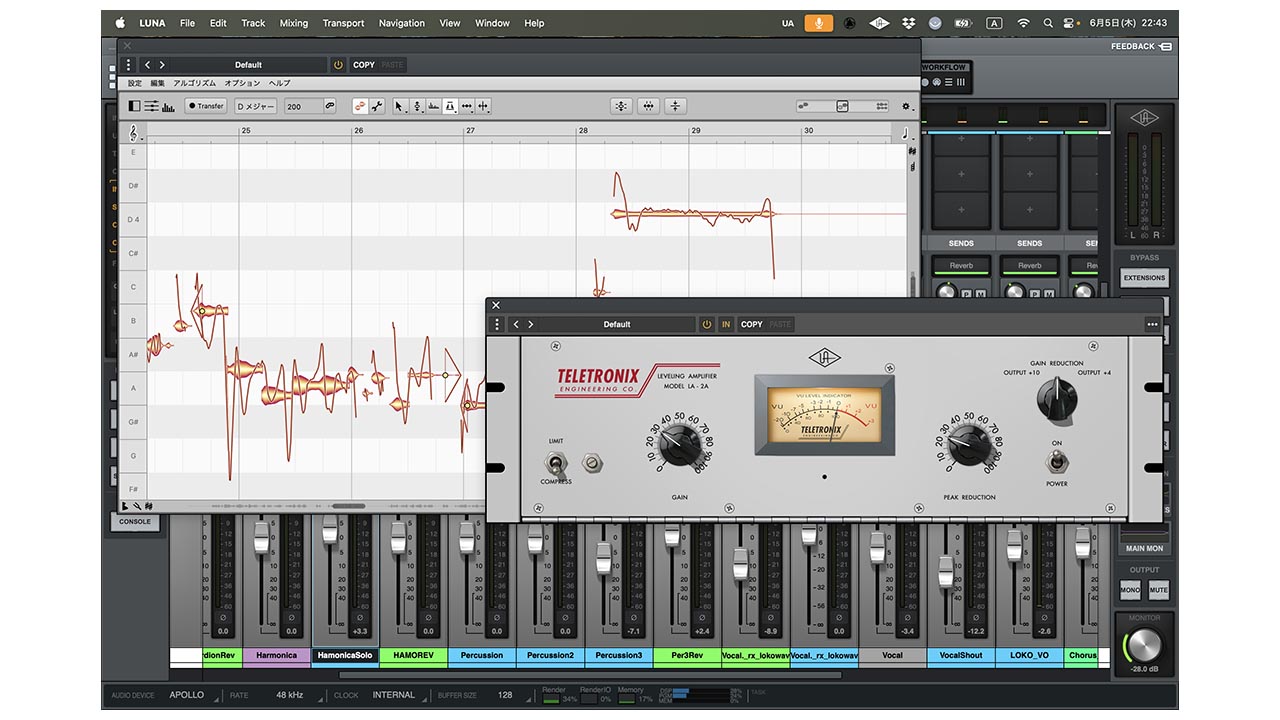
Task: Click the CONSOLE button
Action: tap(135, 522)
